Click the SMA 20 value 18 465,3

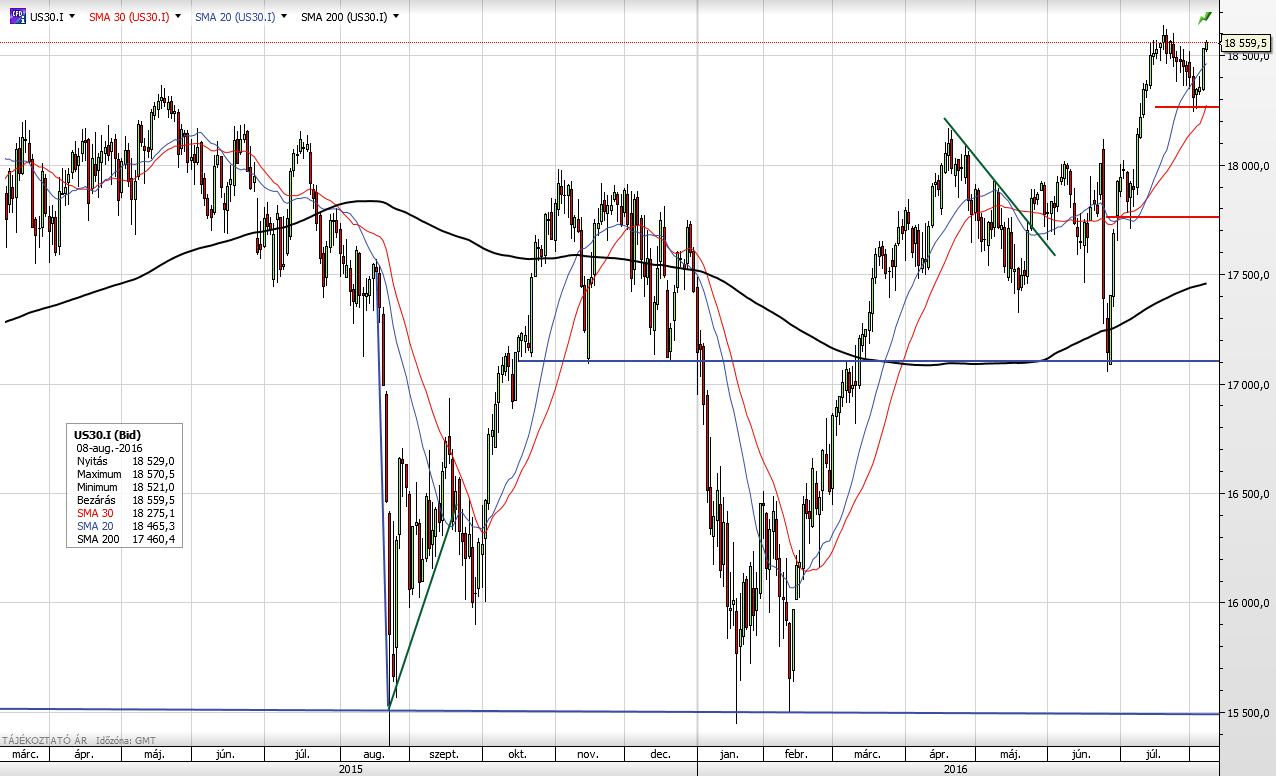pyautogui.click(x=153, y=526)
